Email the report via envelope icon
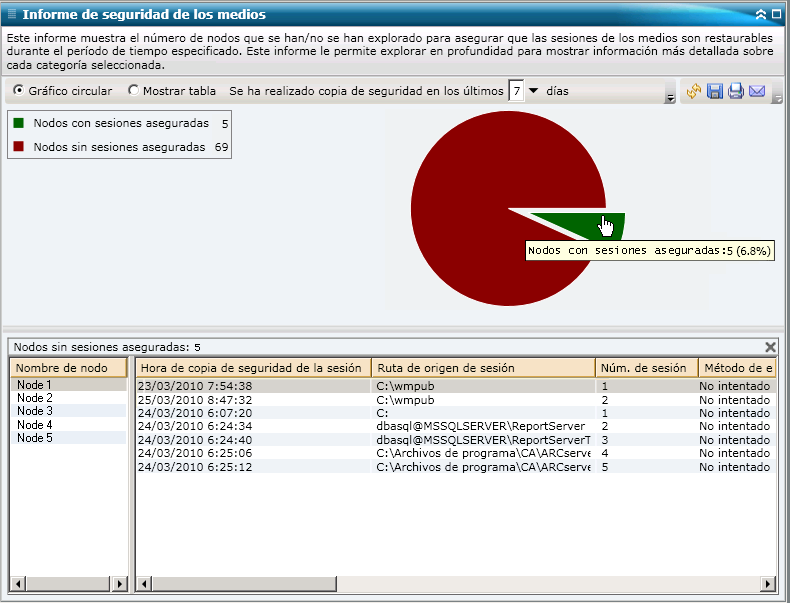Screen dimensions: 790x603 (x=757, y=91)
